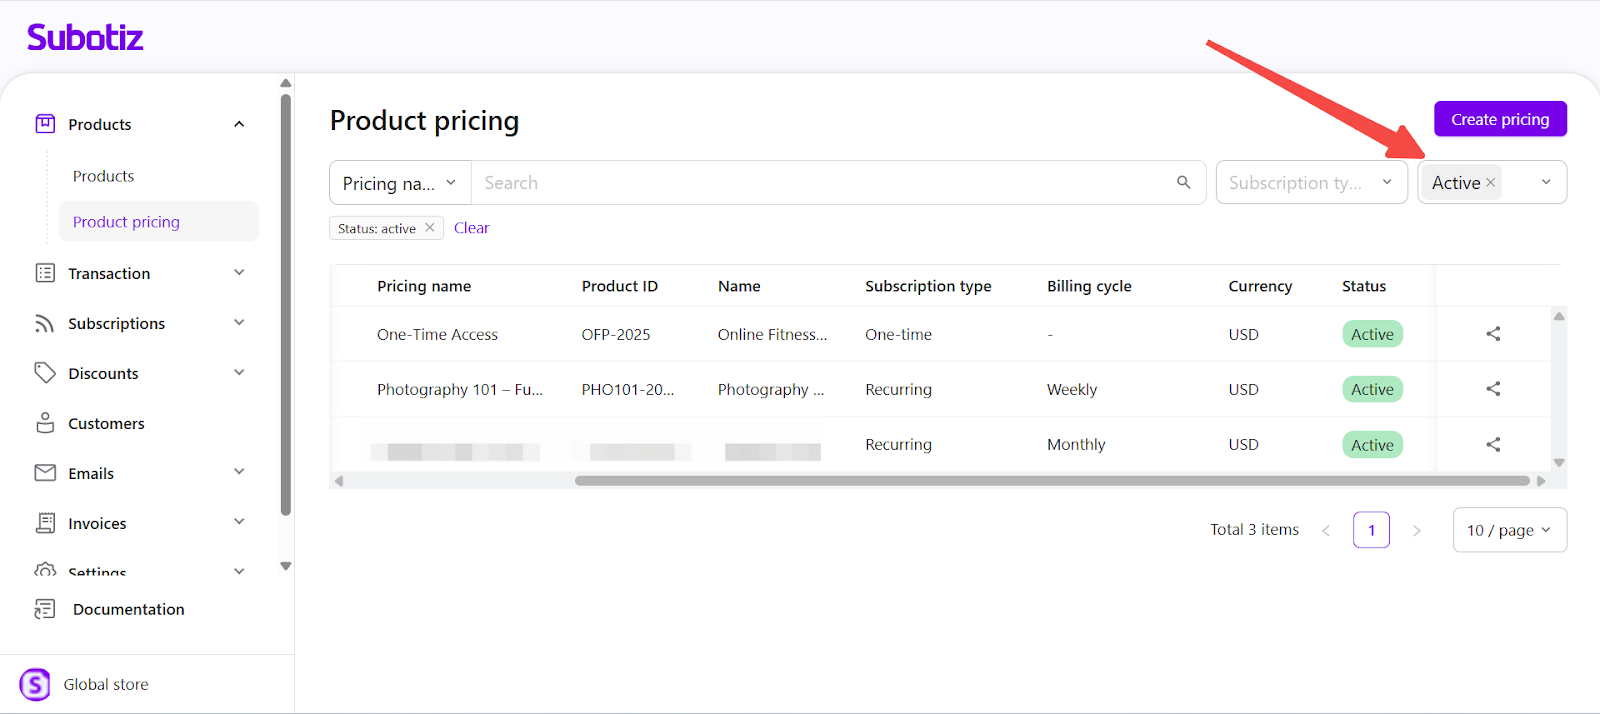Remove Active tag from status selector

click(1491, 183)
